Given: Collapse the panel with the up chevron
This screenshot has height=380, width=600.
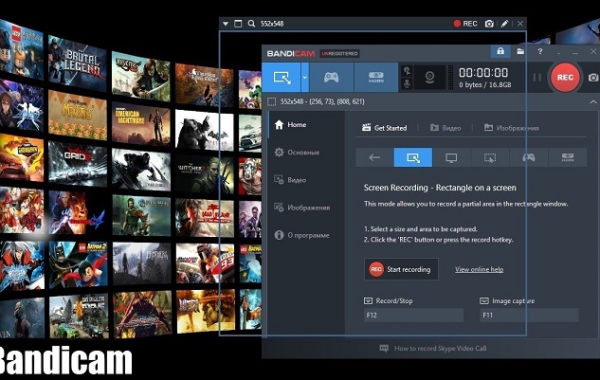Looking at the screenshot, I should (593, 102).
